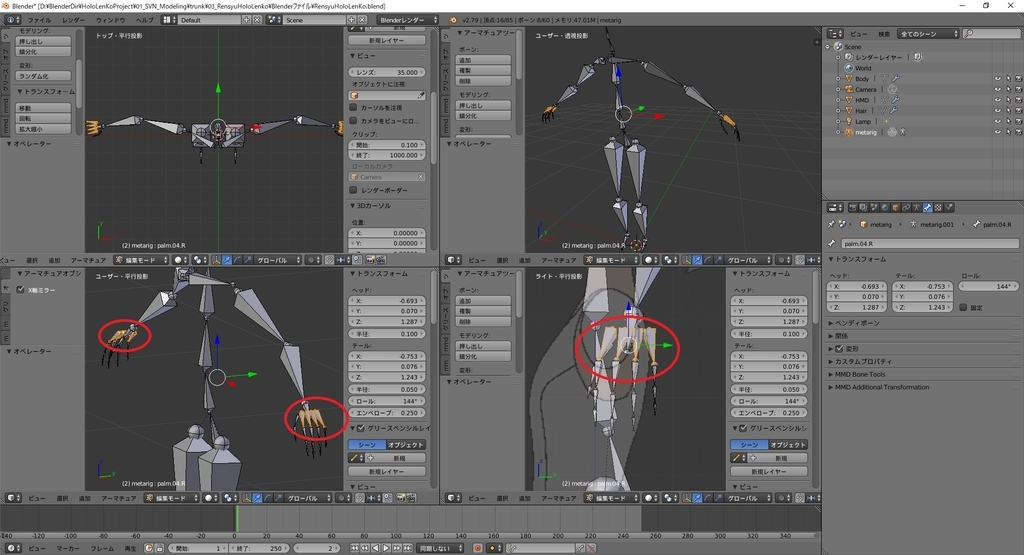Click 複製 bone button in top-right viewport panel
The width and height of the screenshot is (1024, 555).
483,71
